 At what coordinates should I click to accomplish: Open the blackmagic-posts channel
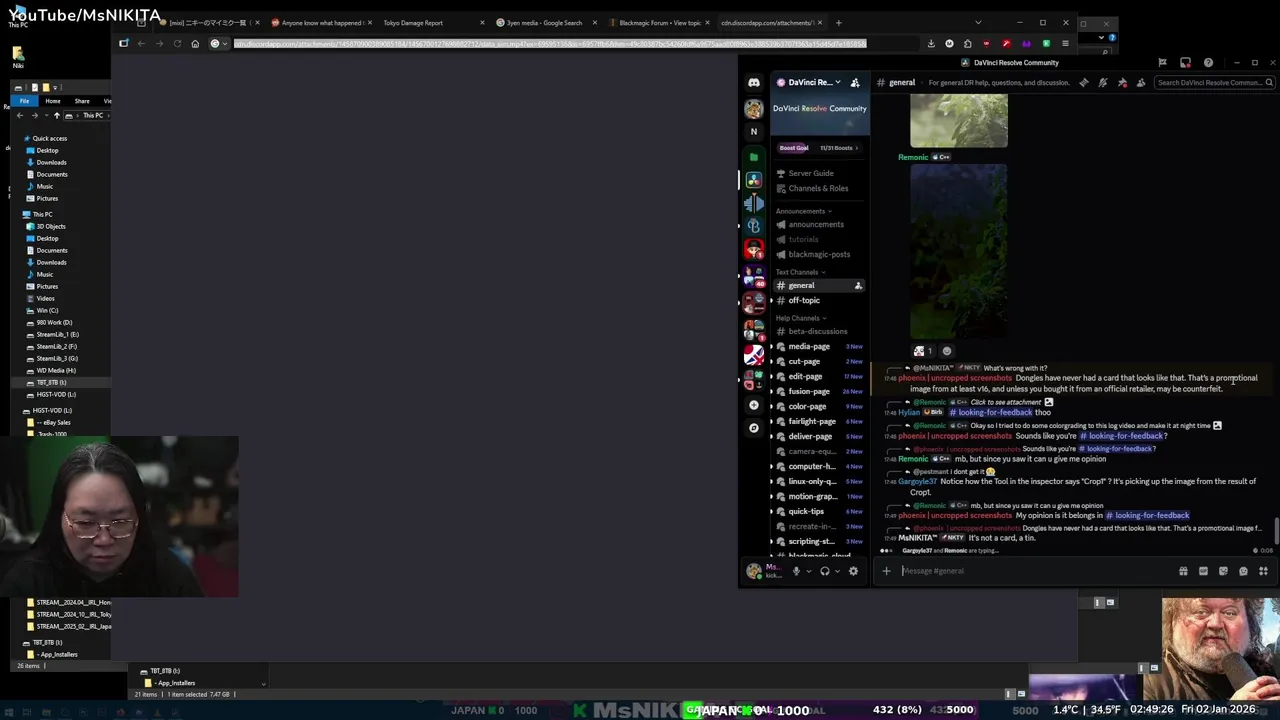[x=819, y=254]
